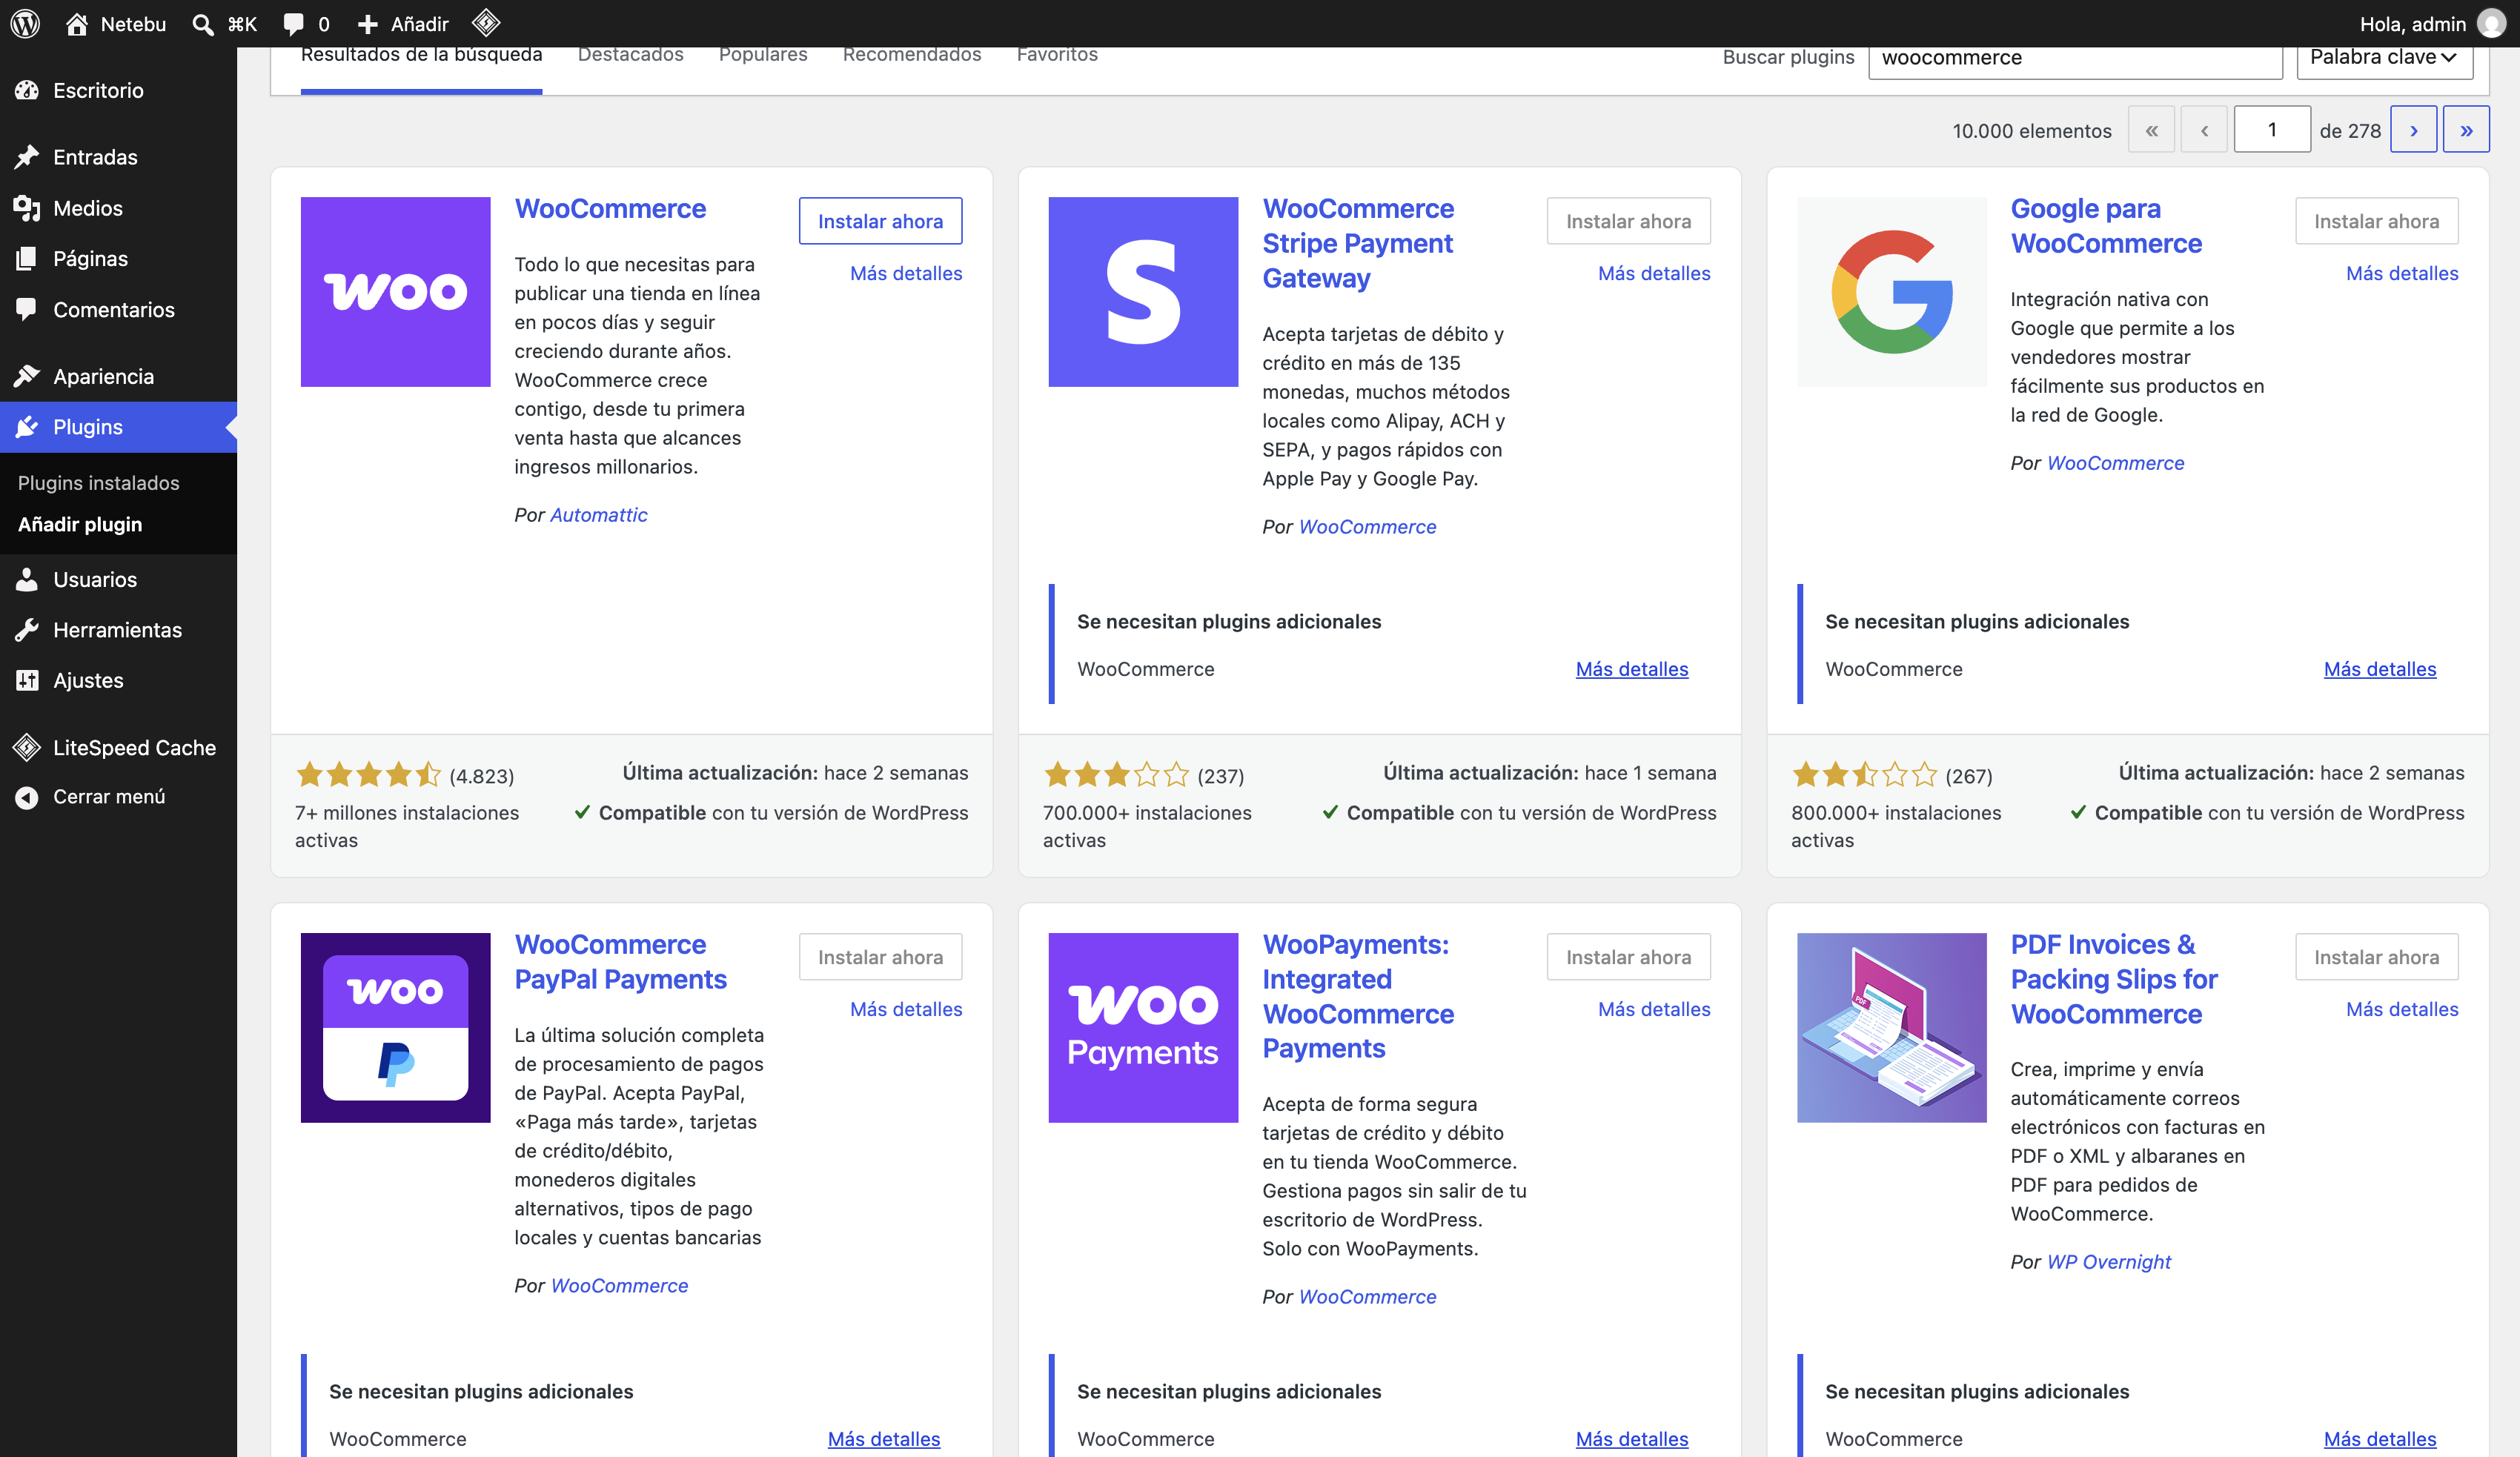
Task: Switch to the Recomendados tab
Action: click(x=912, y=55)
